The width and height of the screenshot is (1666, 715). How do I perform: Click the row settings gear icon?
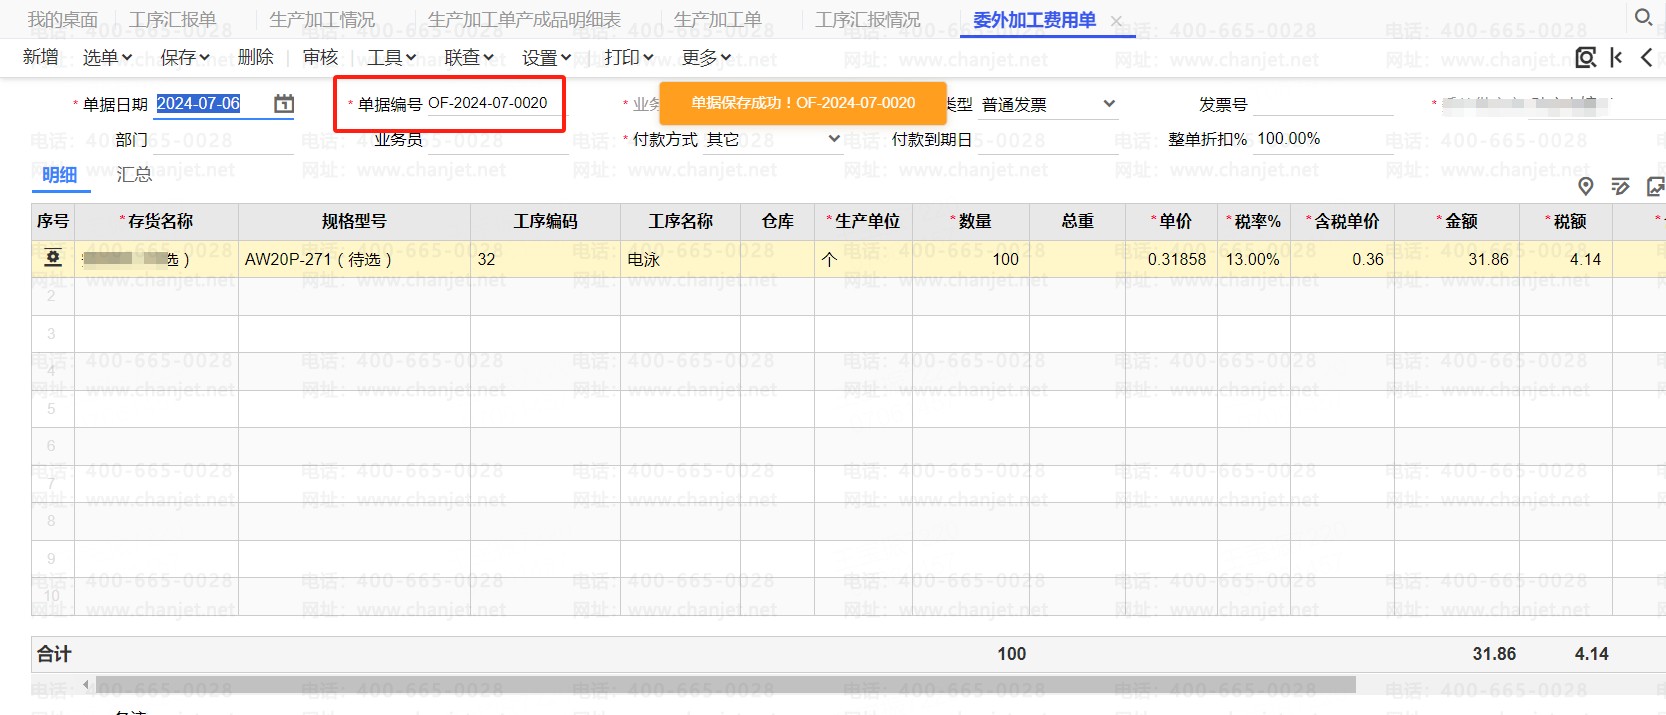point(53,258)
